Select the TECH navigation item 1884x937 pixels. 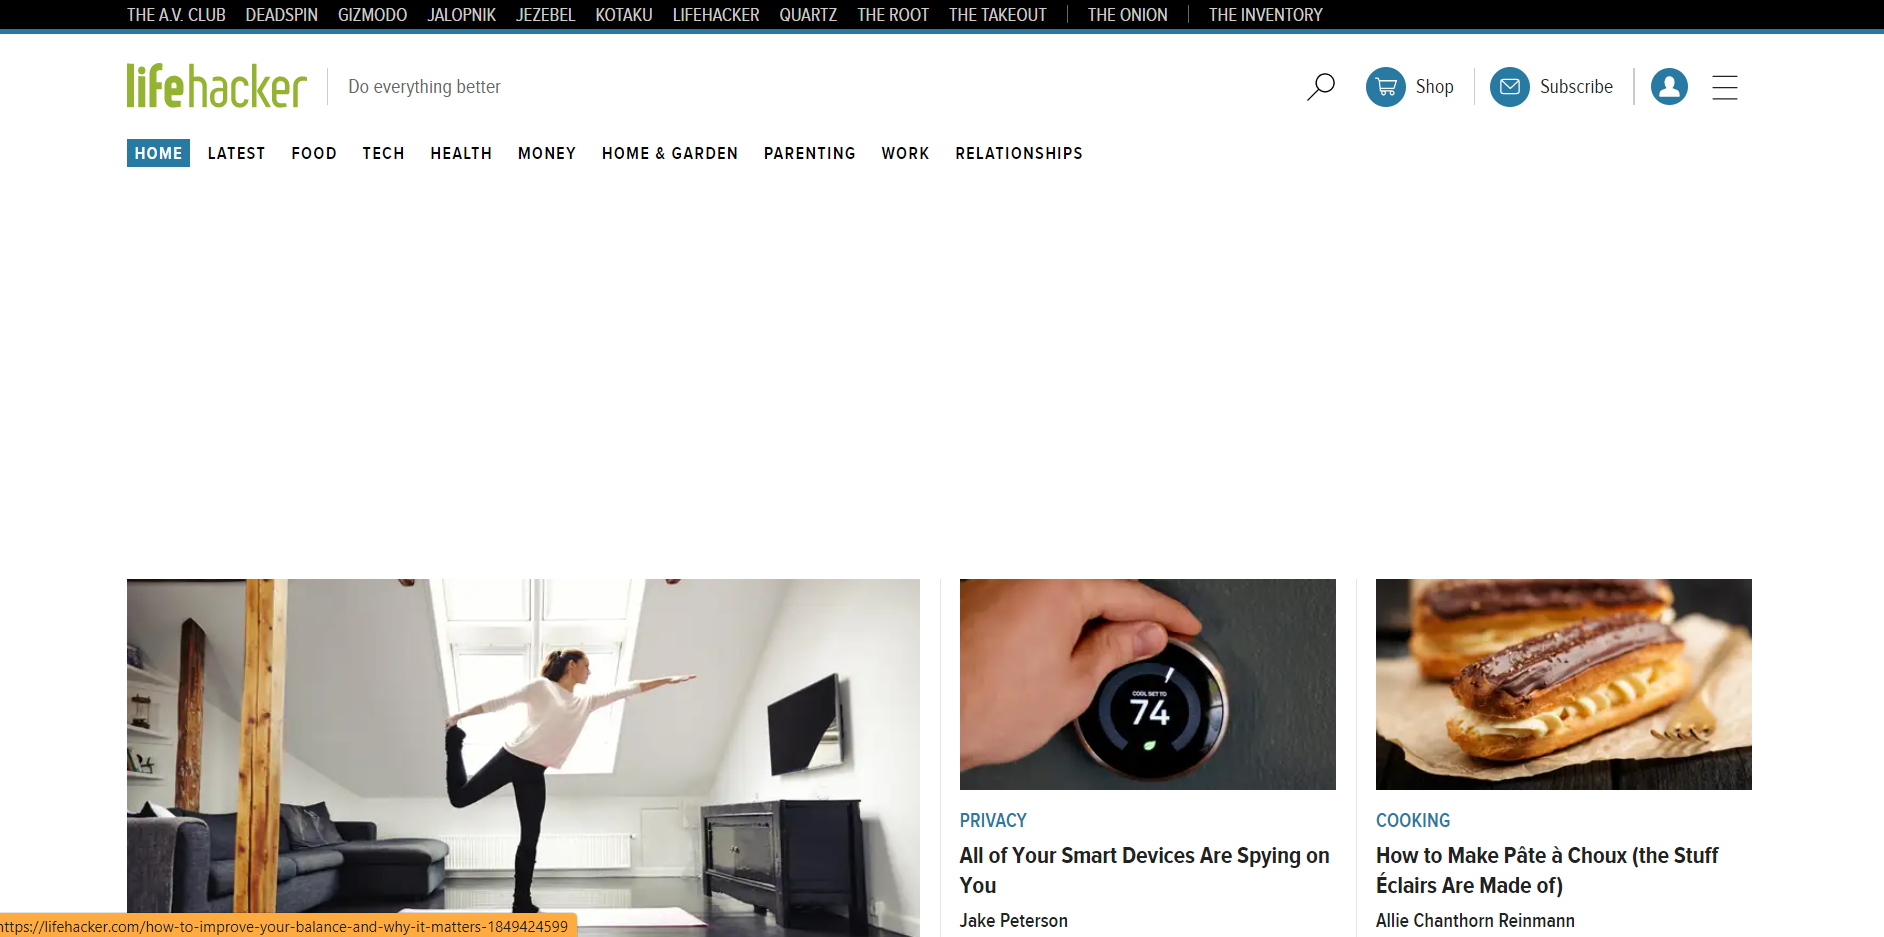click(x=383, y=153)
